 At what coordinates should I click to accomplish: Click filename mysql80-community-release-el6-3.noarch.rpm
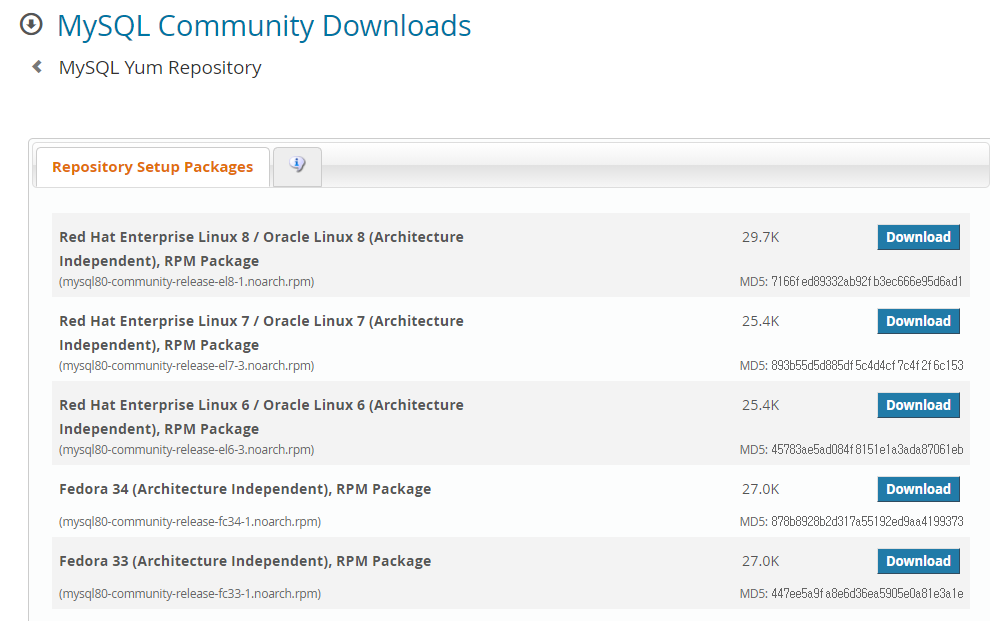[186, 449]
